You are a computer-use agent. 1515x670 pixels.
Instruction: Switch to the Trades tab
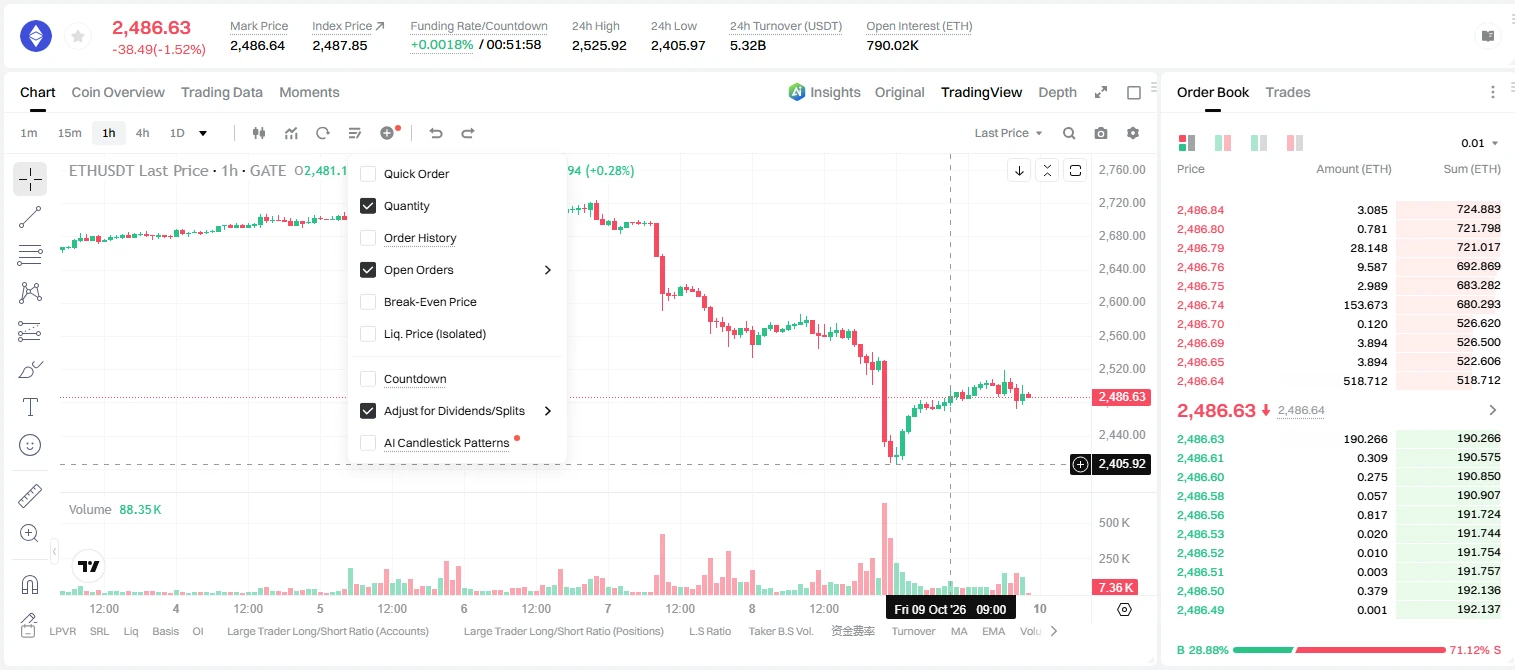[x=1288, y=92]
